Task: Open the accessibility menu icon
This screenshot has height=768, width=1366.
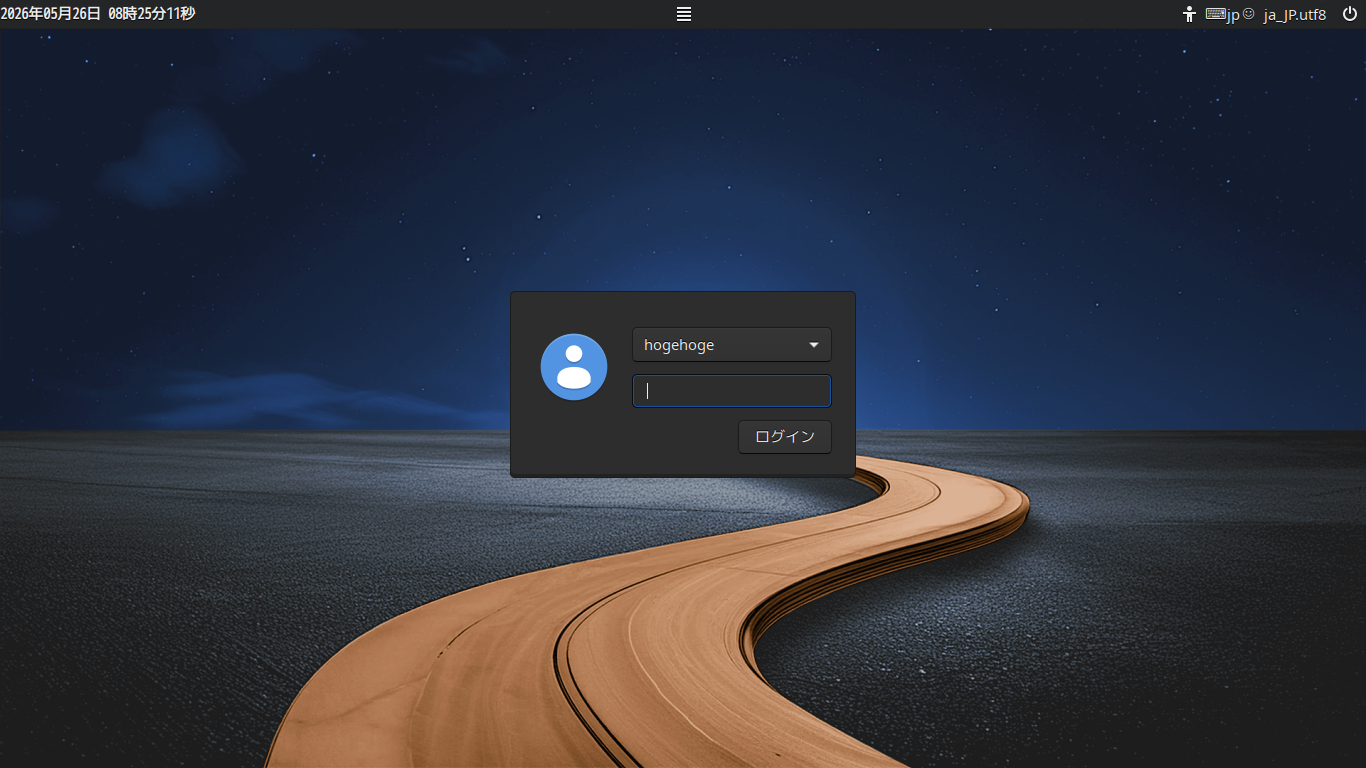Action: point(1189,14)
